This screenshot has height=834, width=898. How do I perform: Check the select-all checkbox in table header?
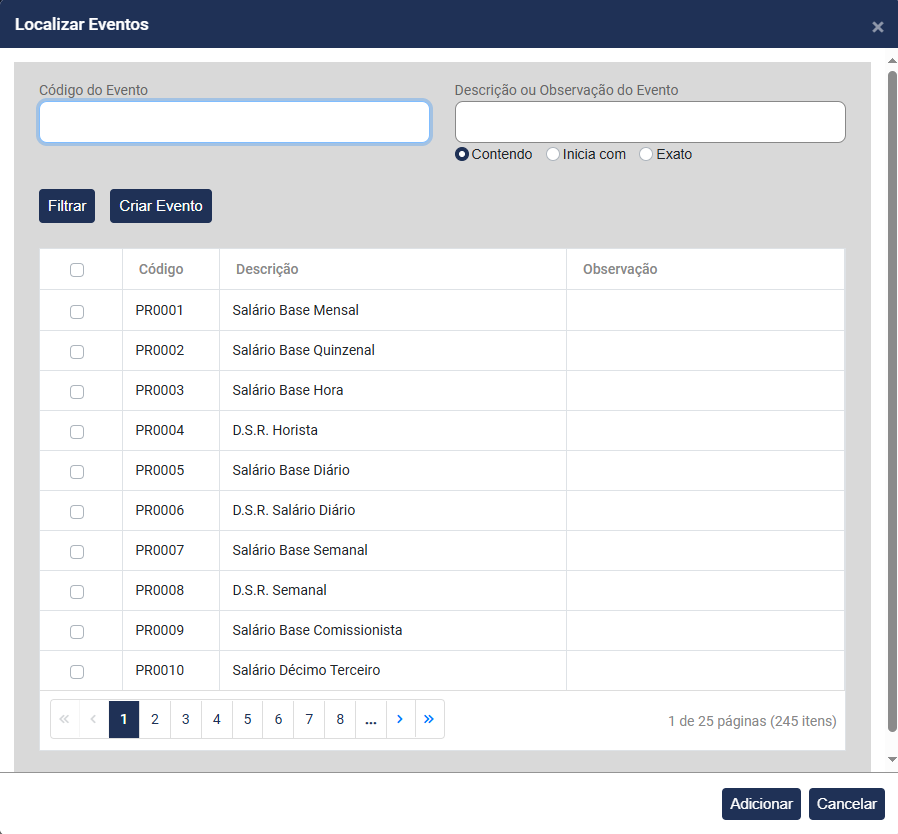77,270
